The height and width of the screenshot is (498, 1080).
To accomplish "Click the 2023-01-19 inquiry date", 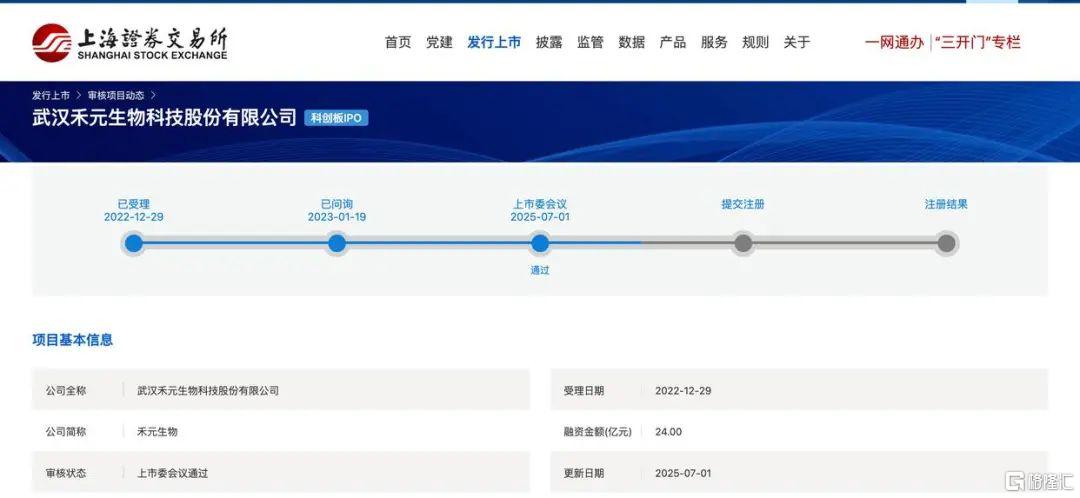I will click(x=337, y=217).
